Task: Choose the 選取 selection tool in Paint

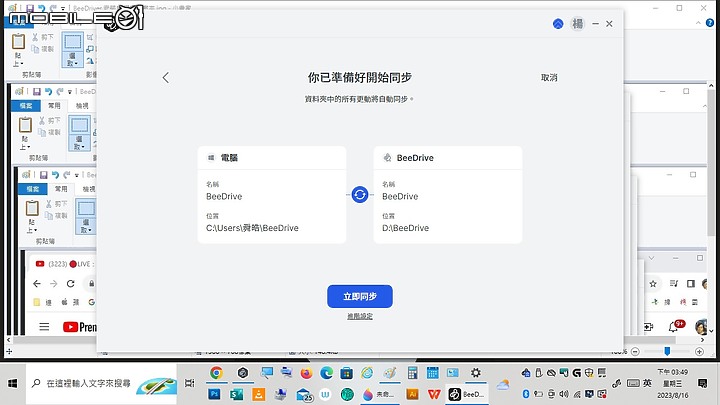Action: pyautogui.click(x=73, y=42)
